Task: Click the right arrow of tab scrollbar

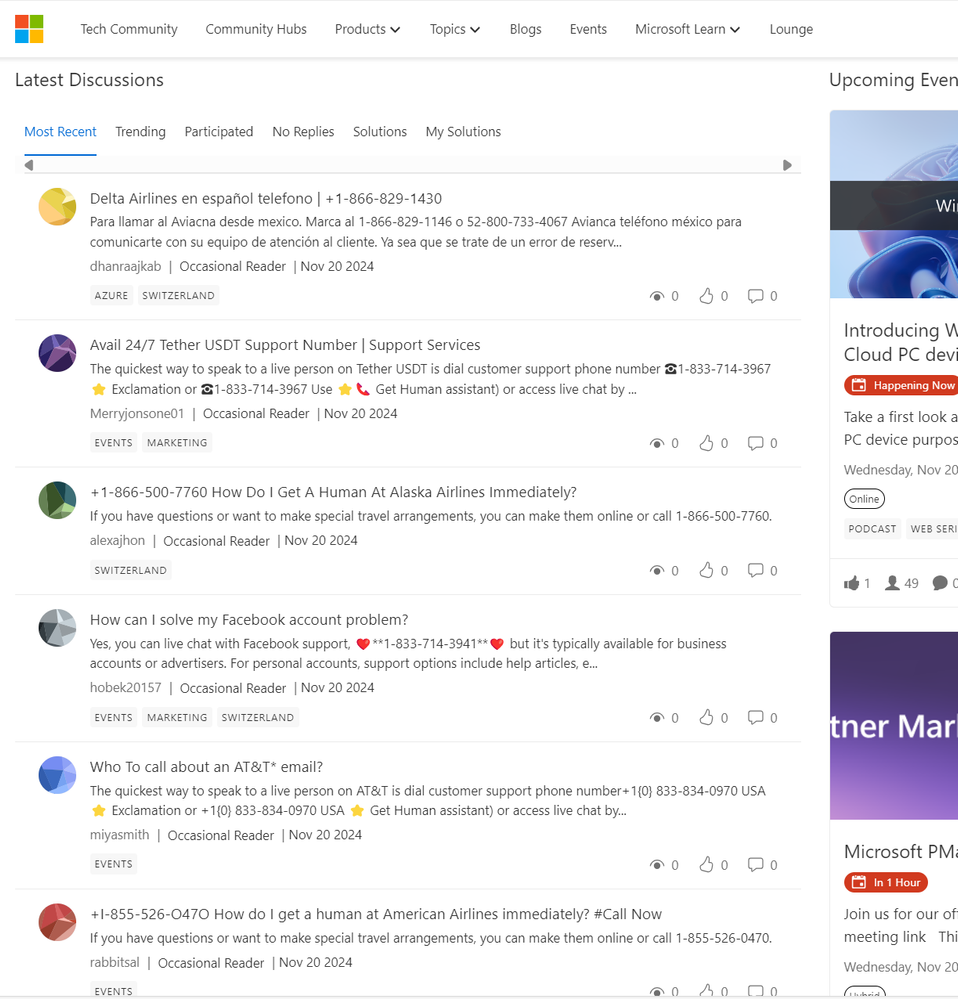Action: coord(787,165)
